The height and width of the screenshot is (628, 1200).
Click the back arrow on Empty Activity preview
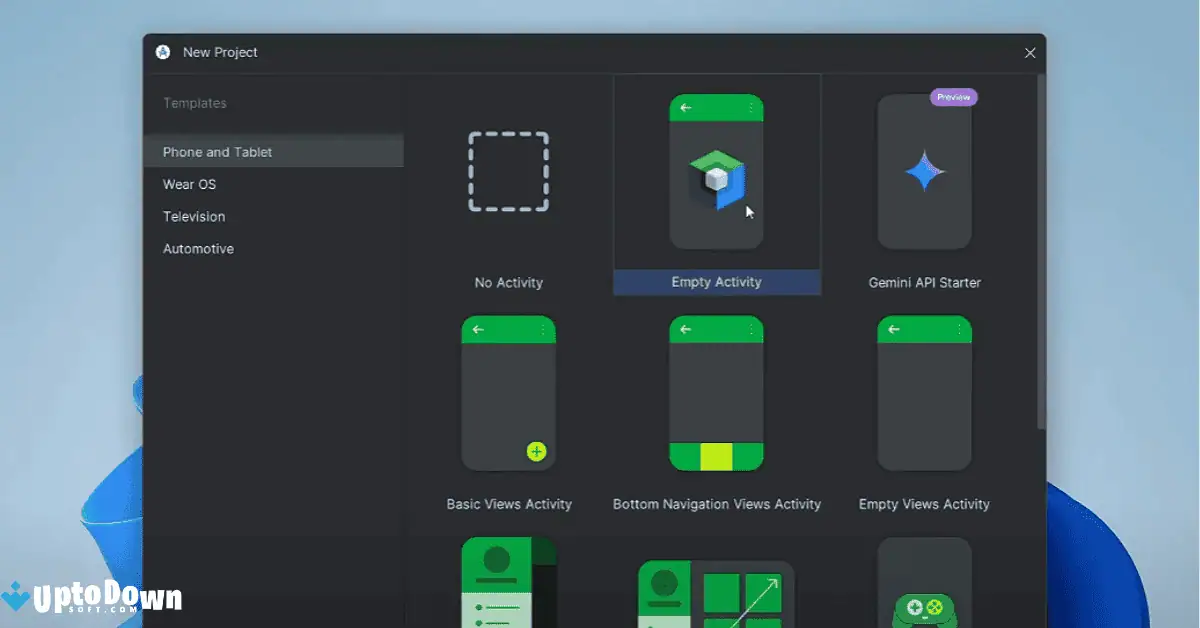[685, 108]
